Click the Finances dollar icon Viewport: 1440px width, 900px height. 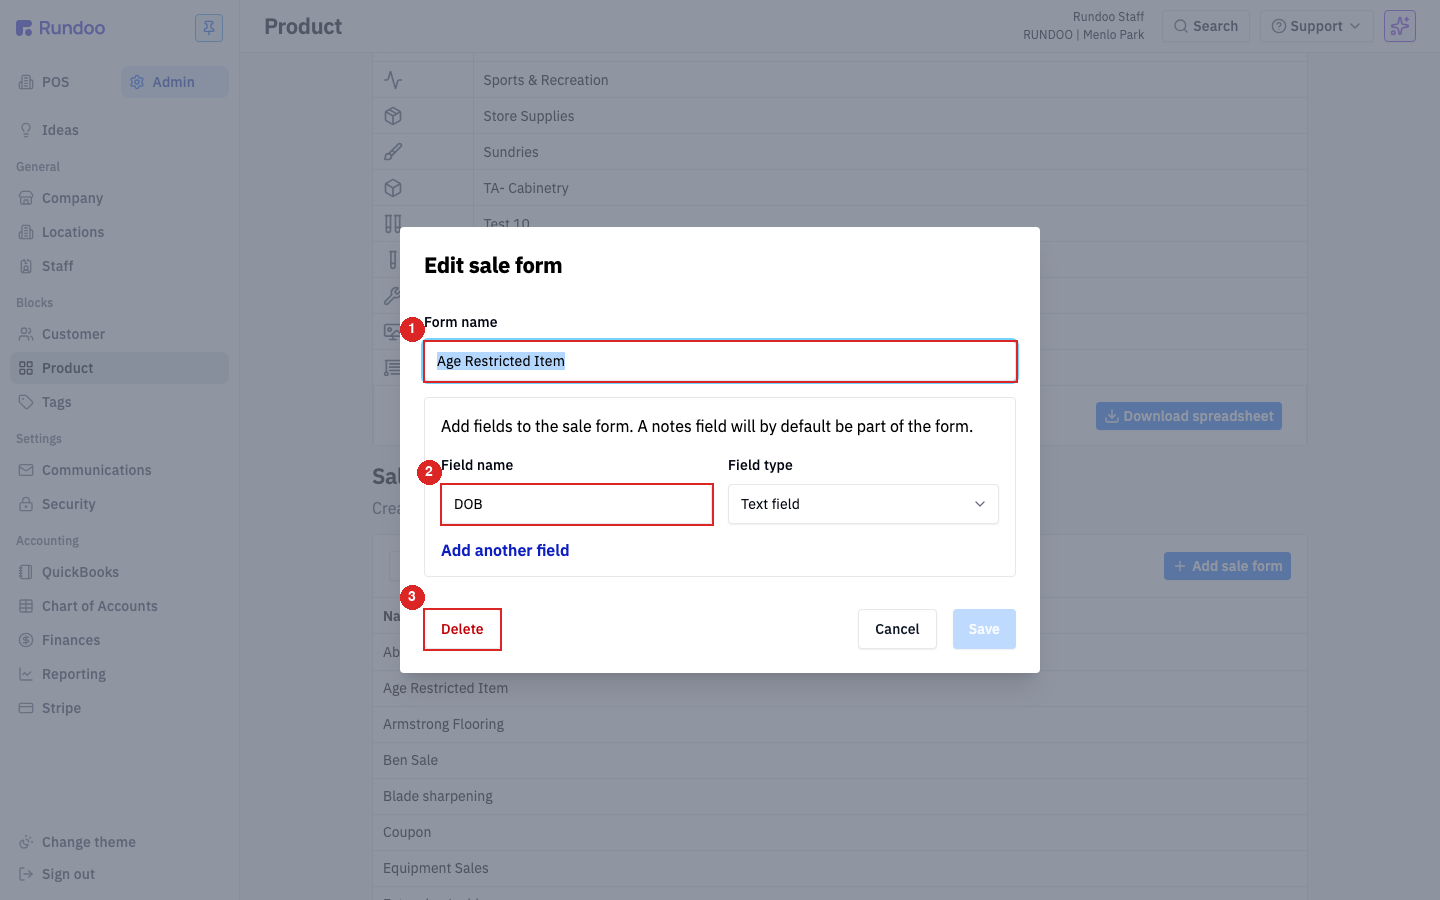(26, 640)
